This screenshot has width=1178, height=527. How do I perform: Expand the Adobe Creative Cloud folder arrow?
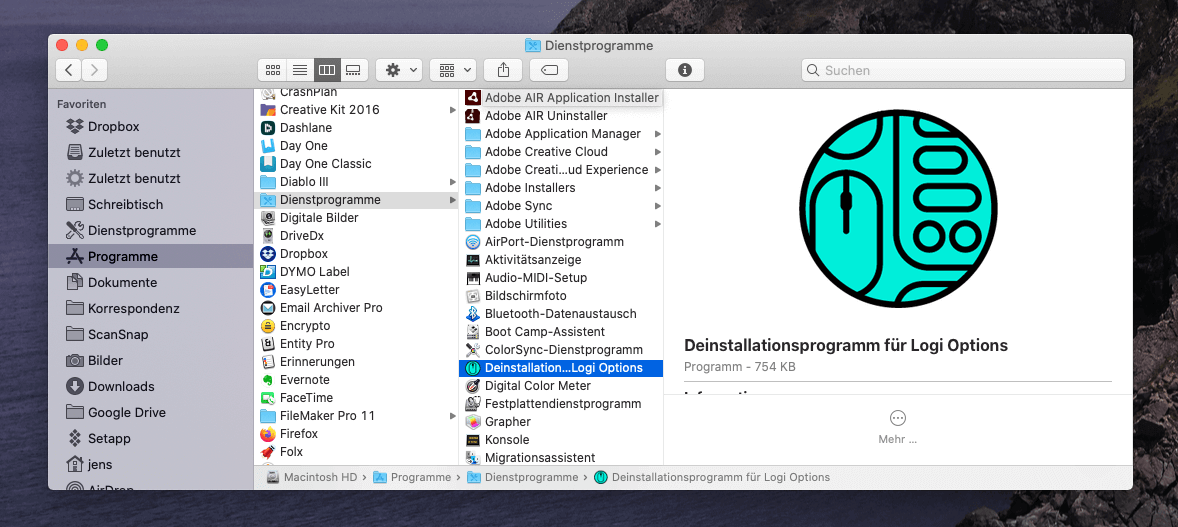tap(657, 152)
